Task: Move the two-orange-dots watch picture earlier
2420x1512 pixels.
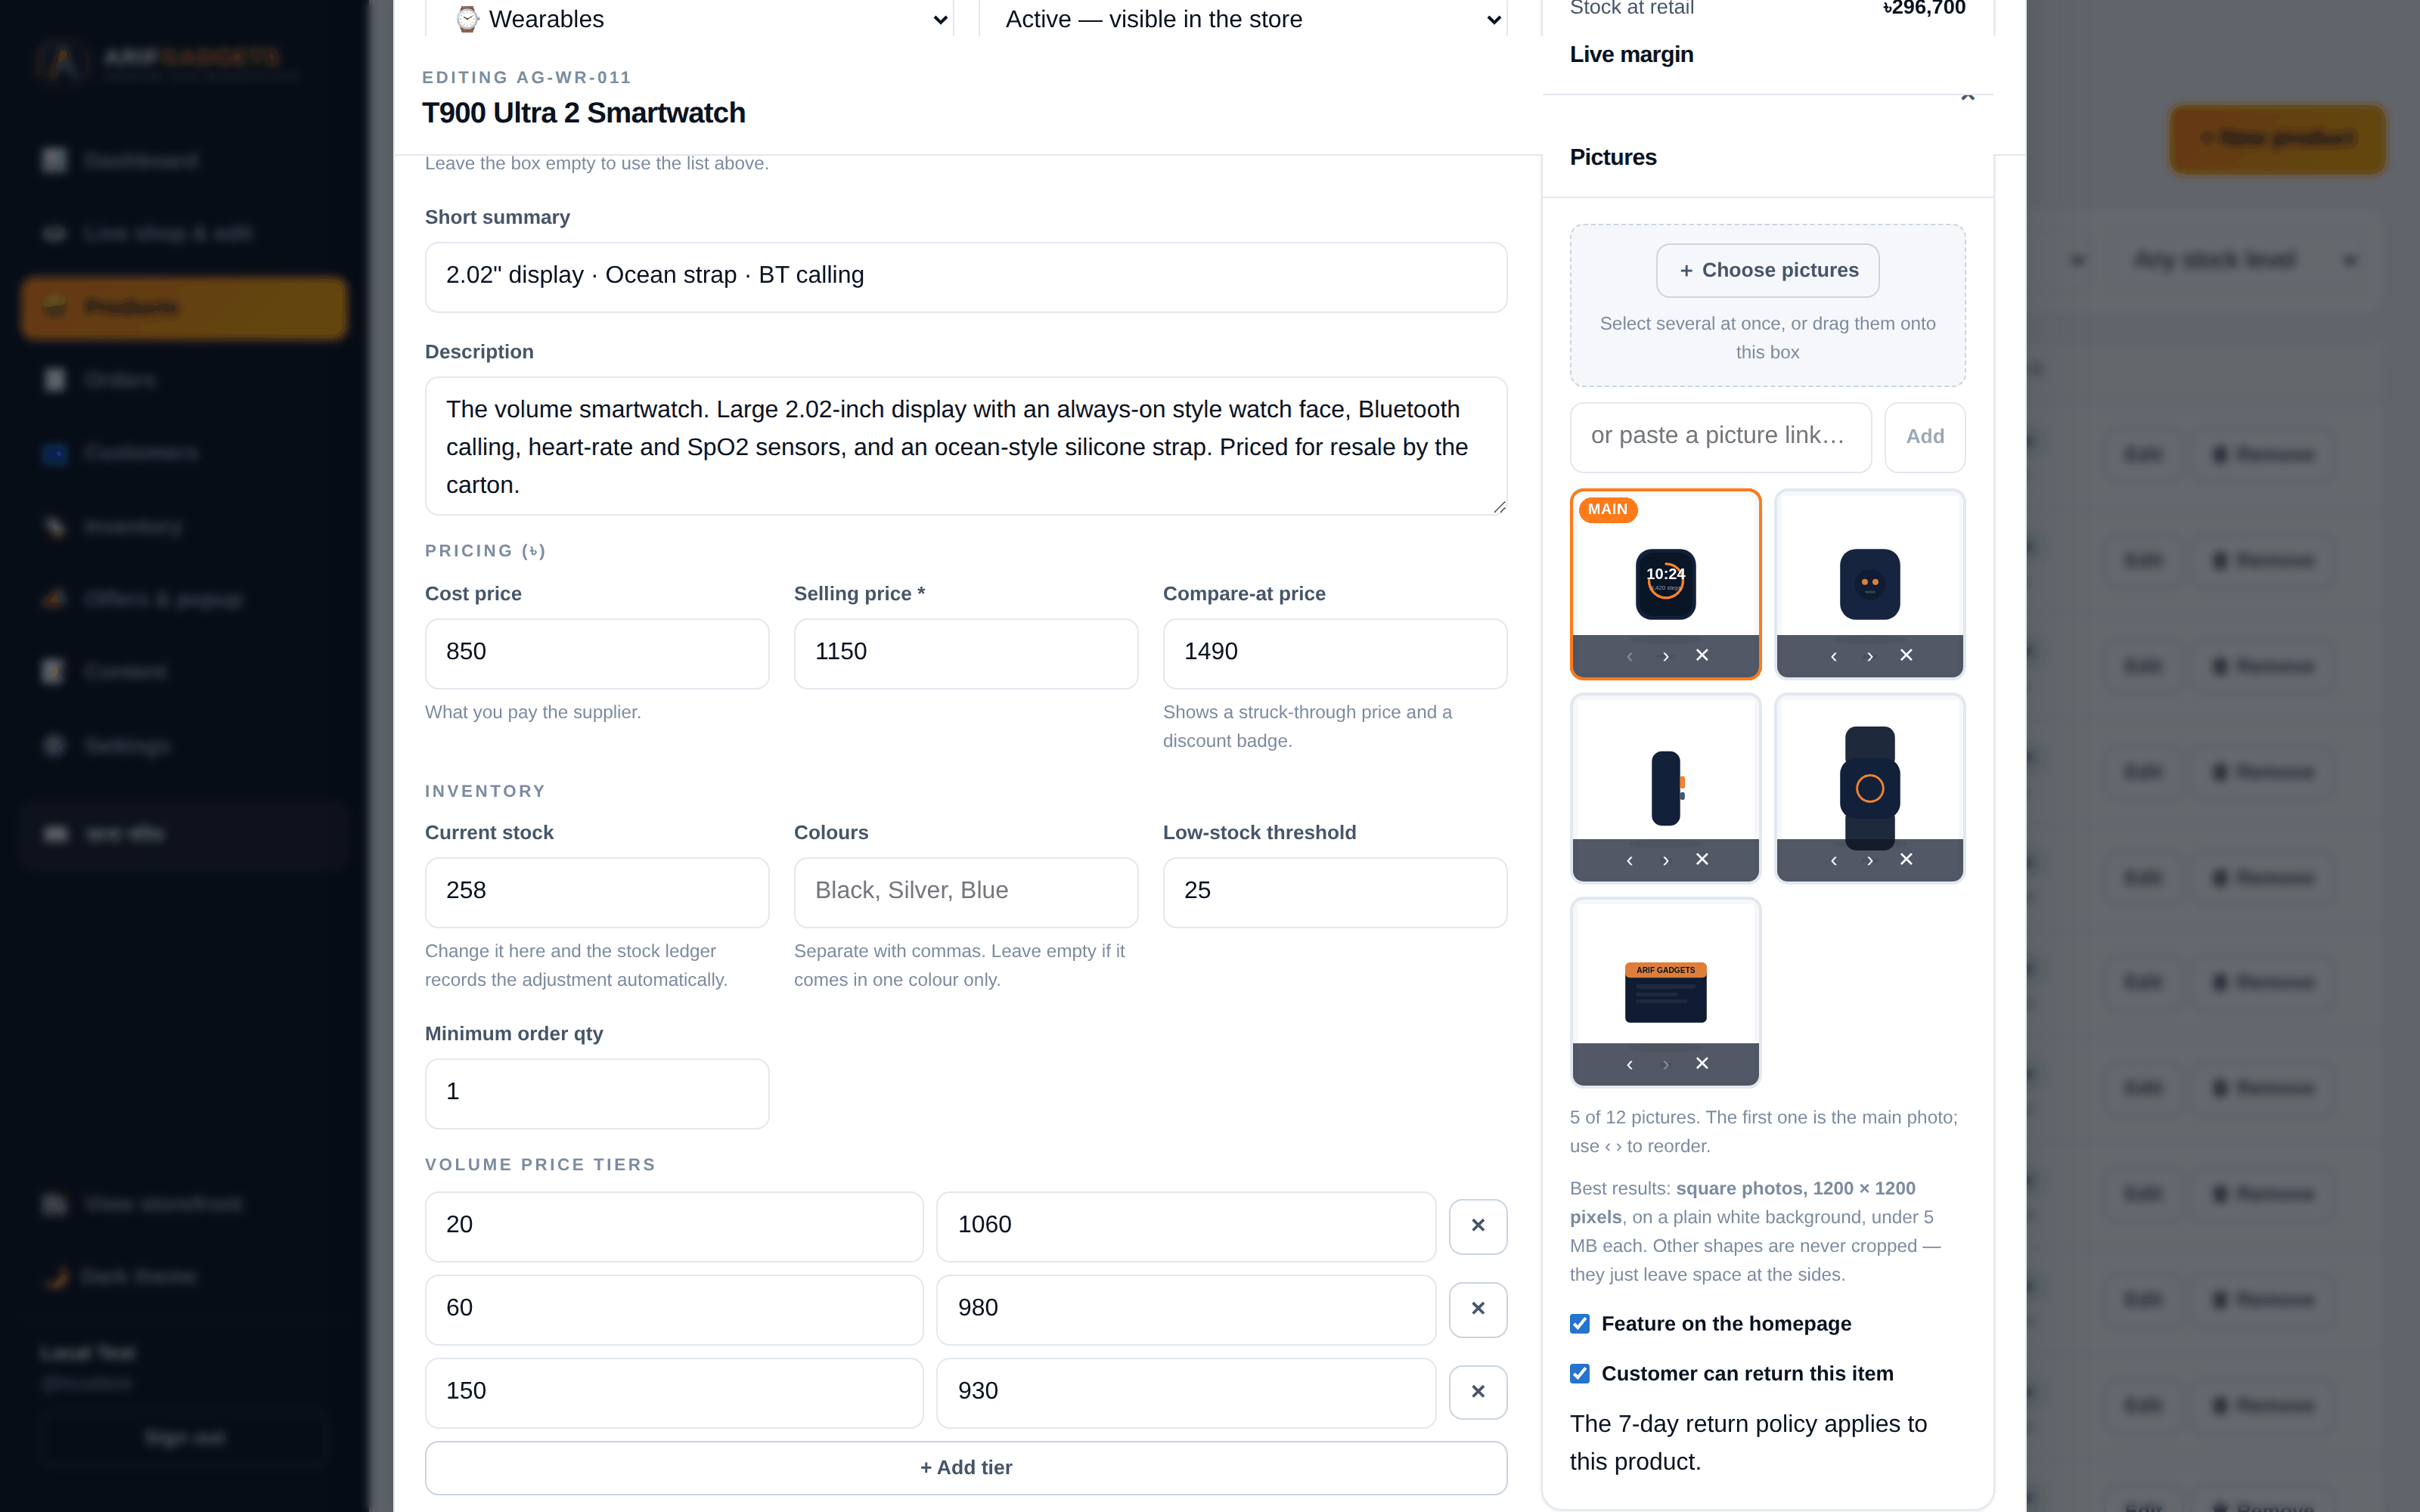Action: click(x=1833, y=656)
